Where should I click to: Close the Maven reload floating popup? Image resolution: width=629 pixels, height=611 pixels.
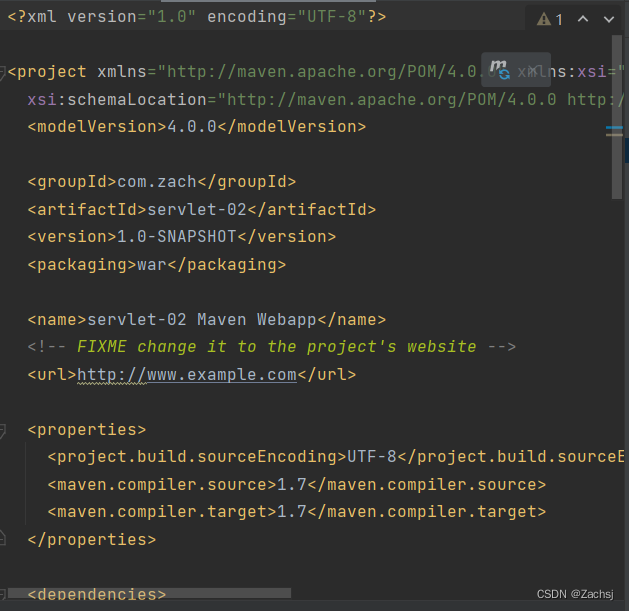click(x=533, y=70)
